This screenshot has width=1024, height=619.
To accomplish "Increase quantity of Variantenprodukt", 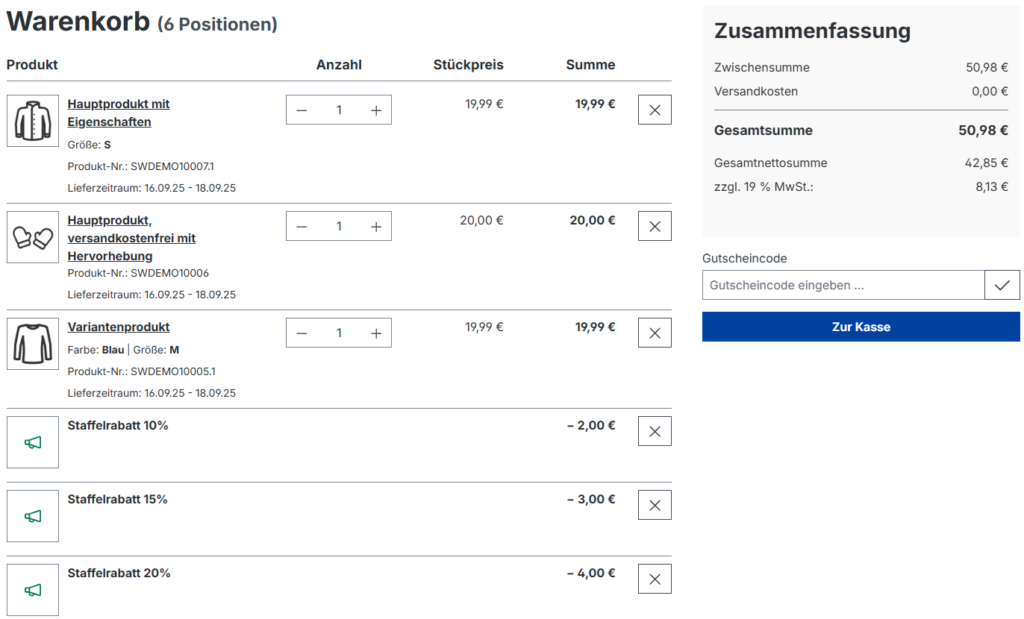I will coord(376,333).
